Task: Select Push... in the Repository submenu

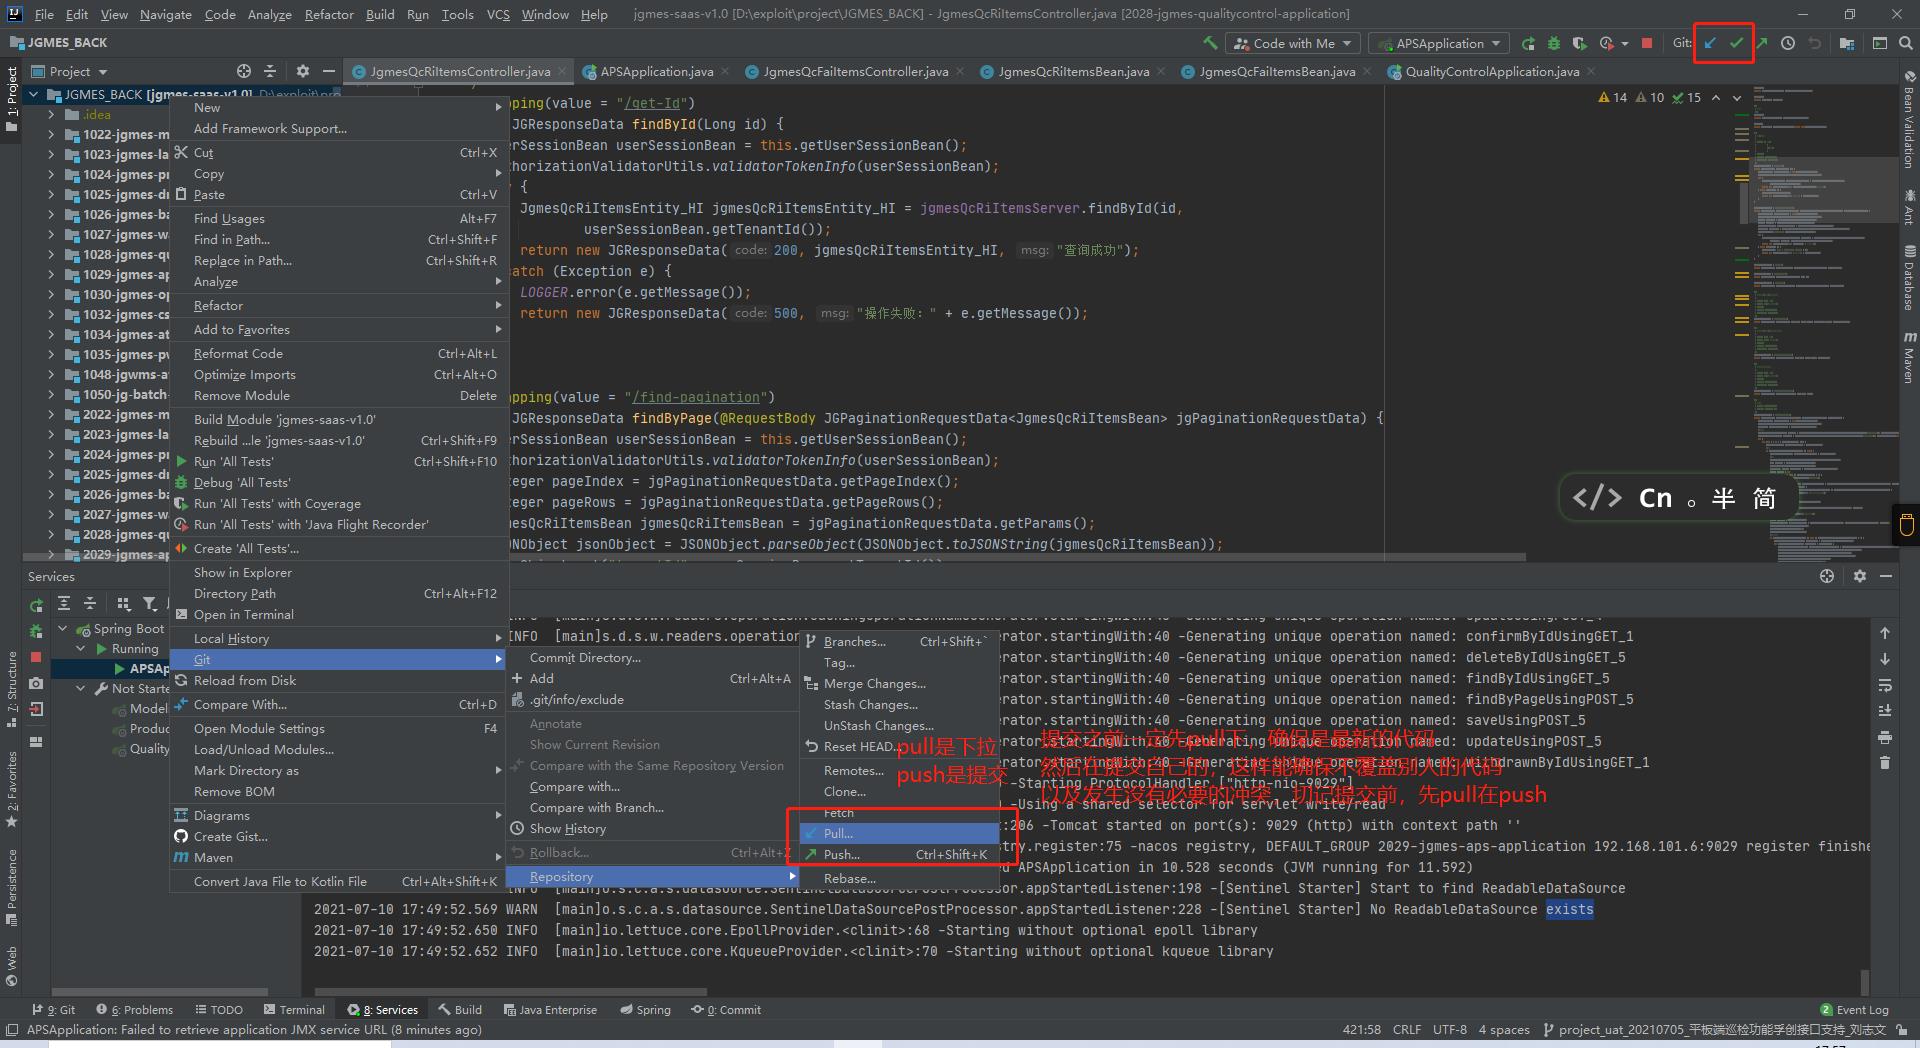Action: [900, 854]
